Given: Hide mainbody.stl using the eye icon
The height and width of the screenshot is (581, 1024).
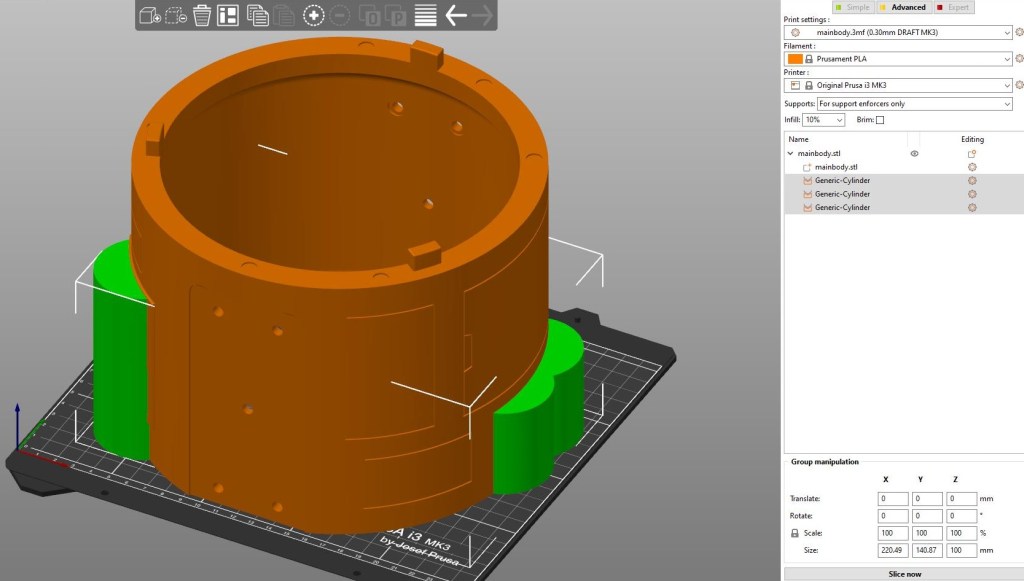Looking at the screenshot, I should [x=914, y=154].
